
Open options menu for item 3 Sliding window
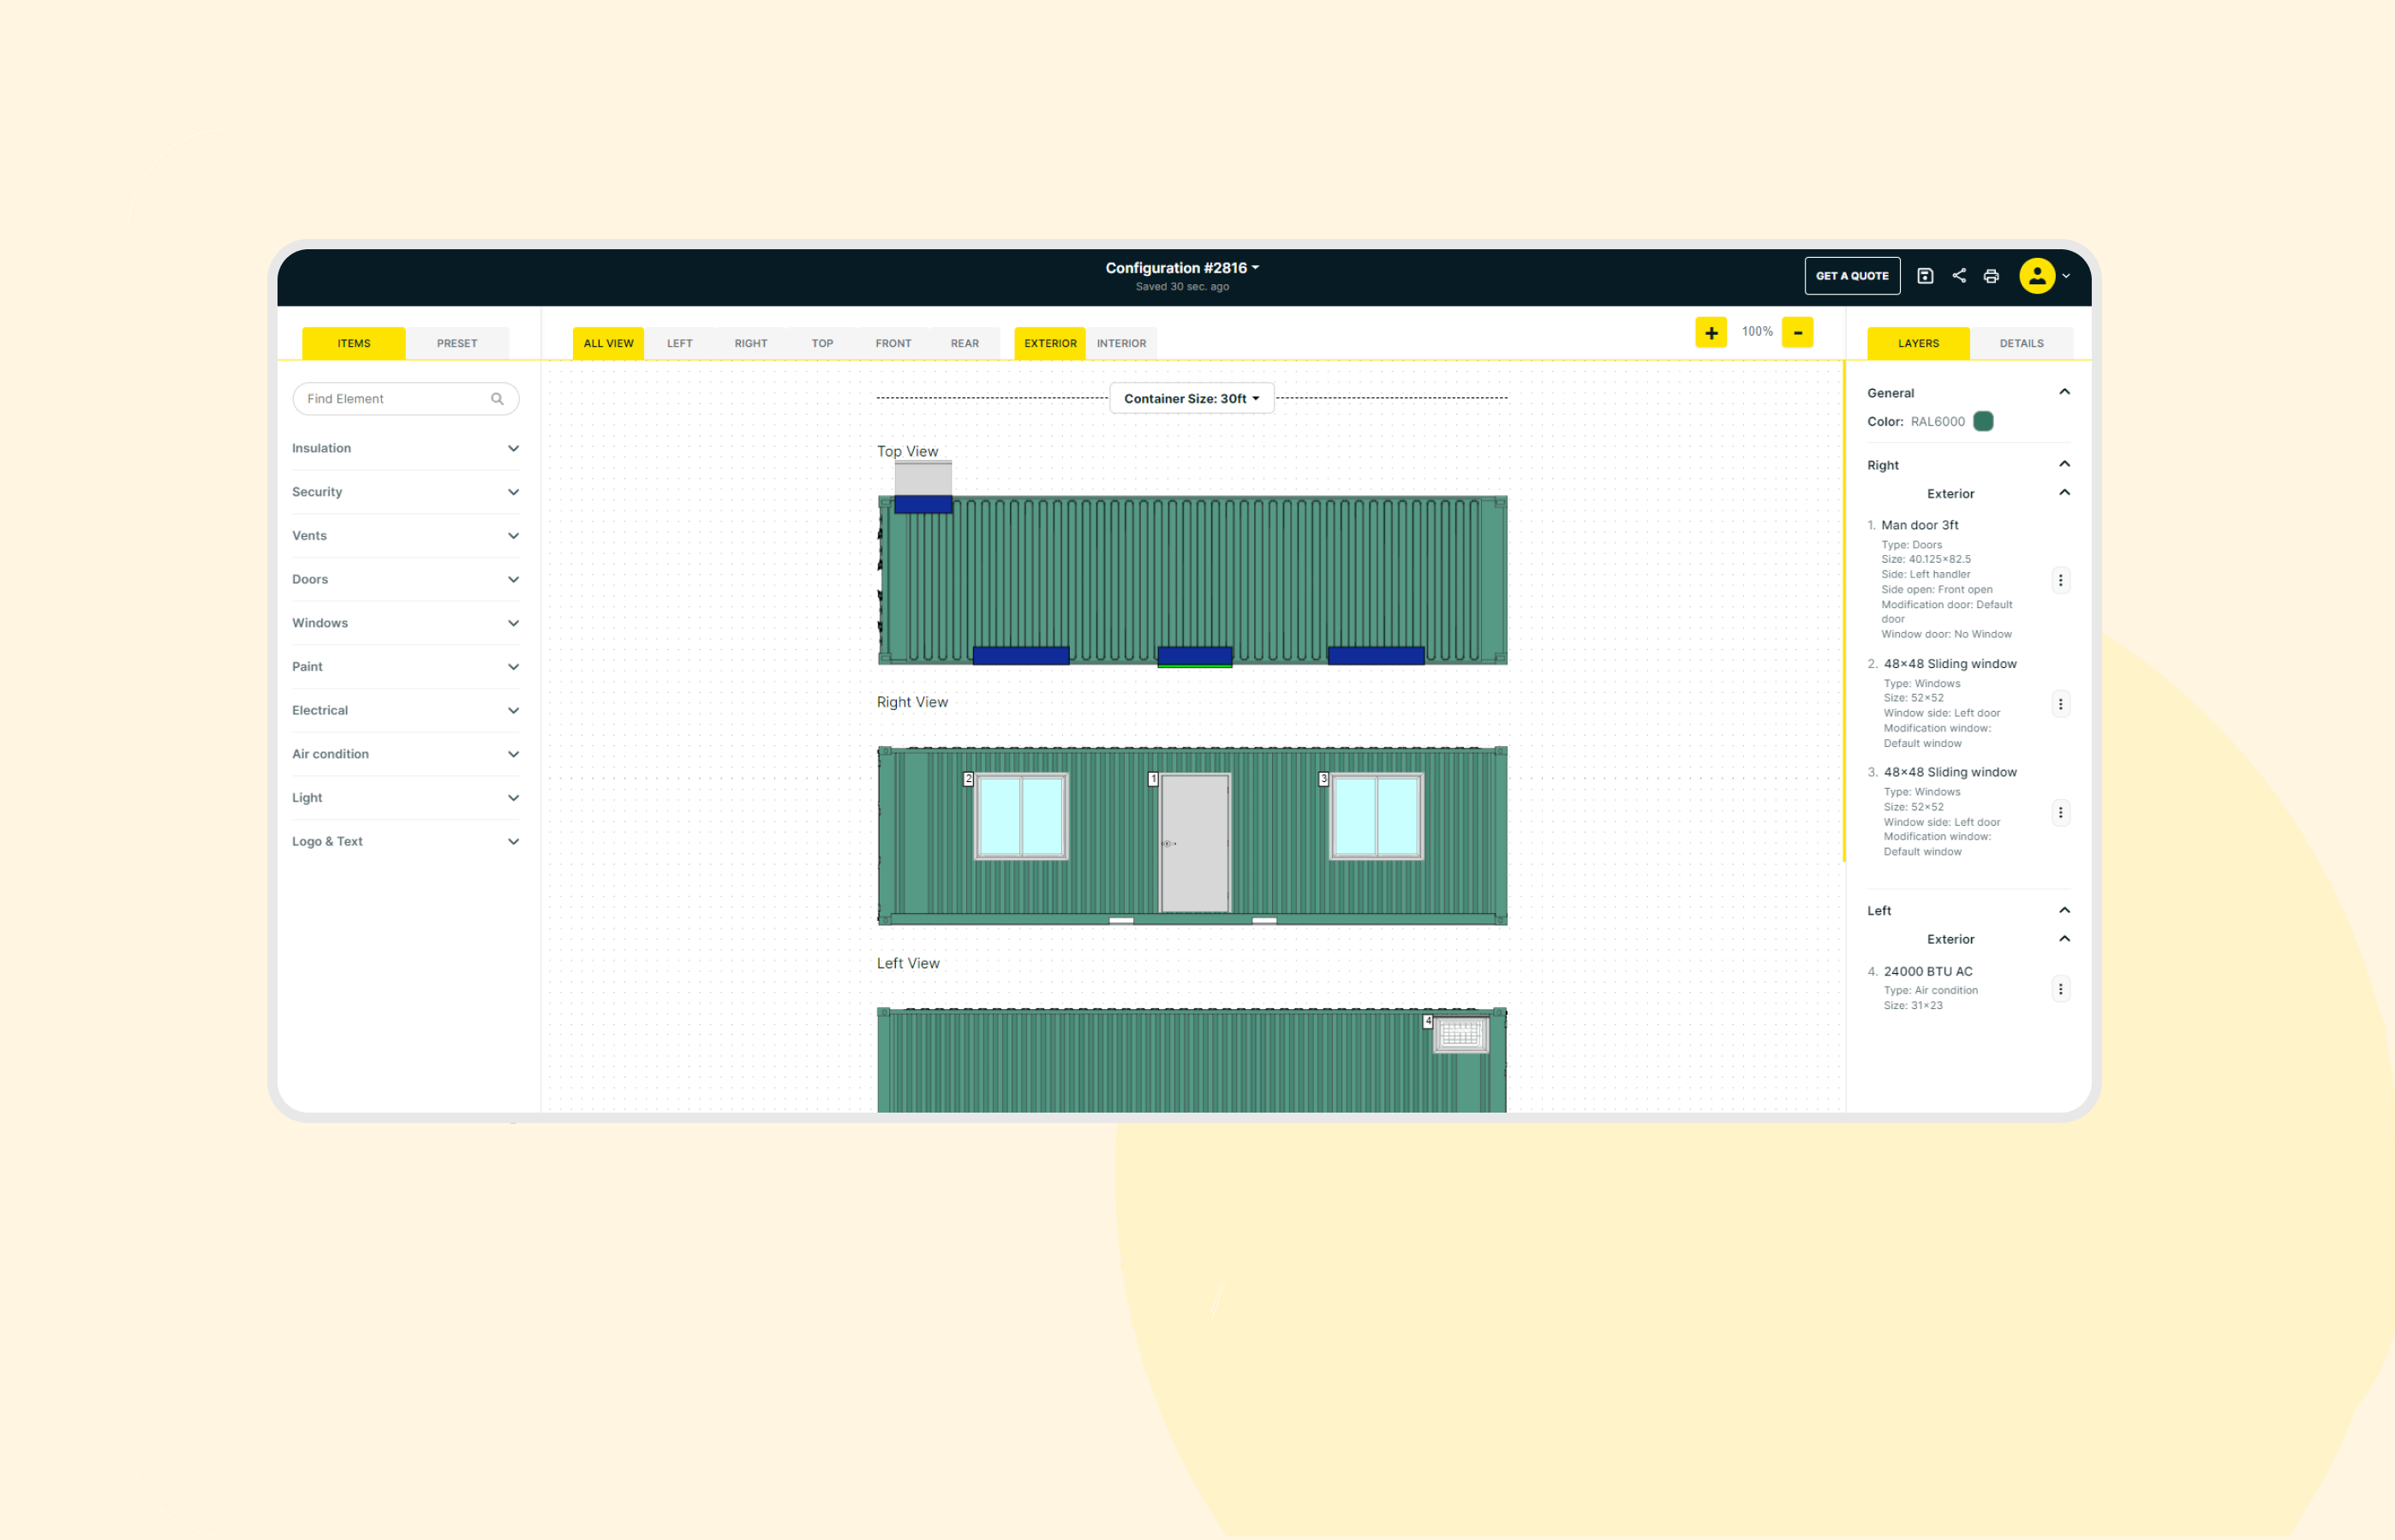2060,812
